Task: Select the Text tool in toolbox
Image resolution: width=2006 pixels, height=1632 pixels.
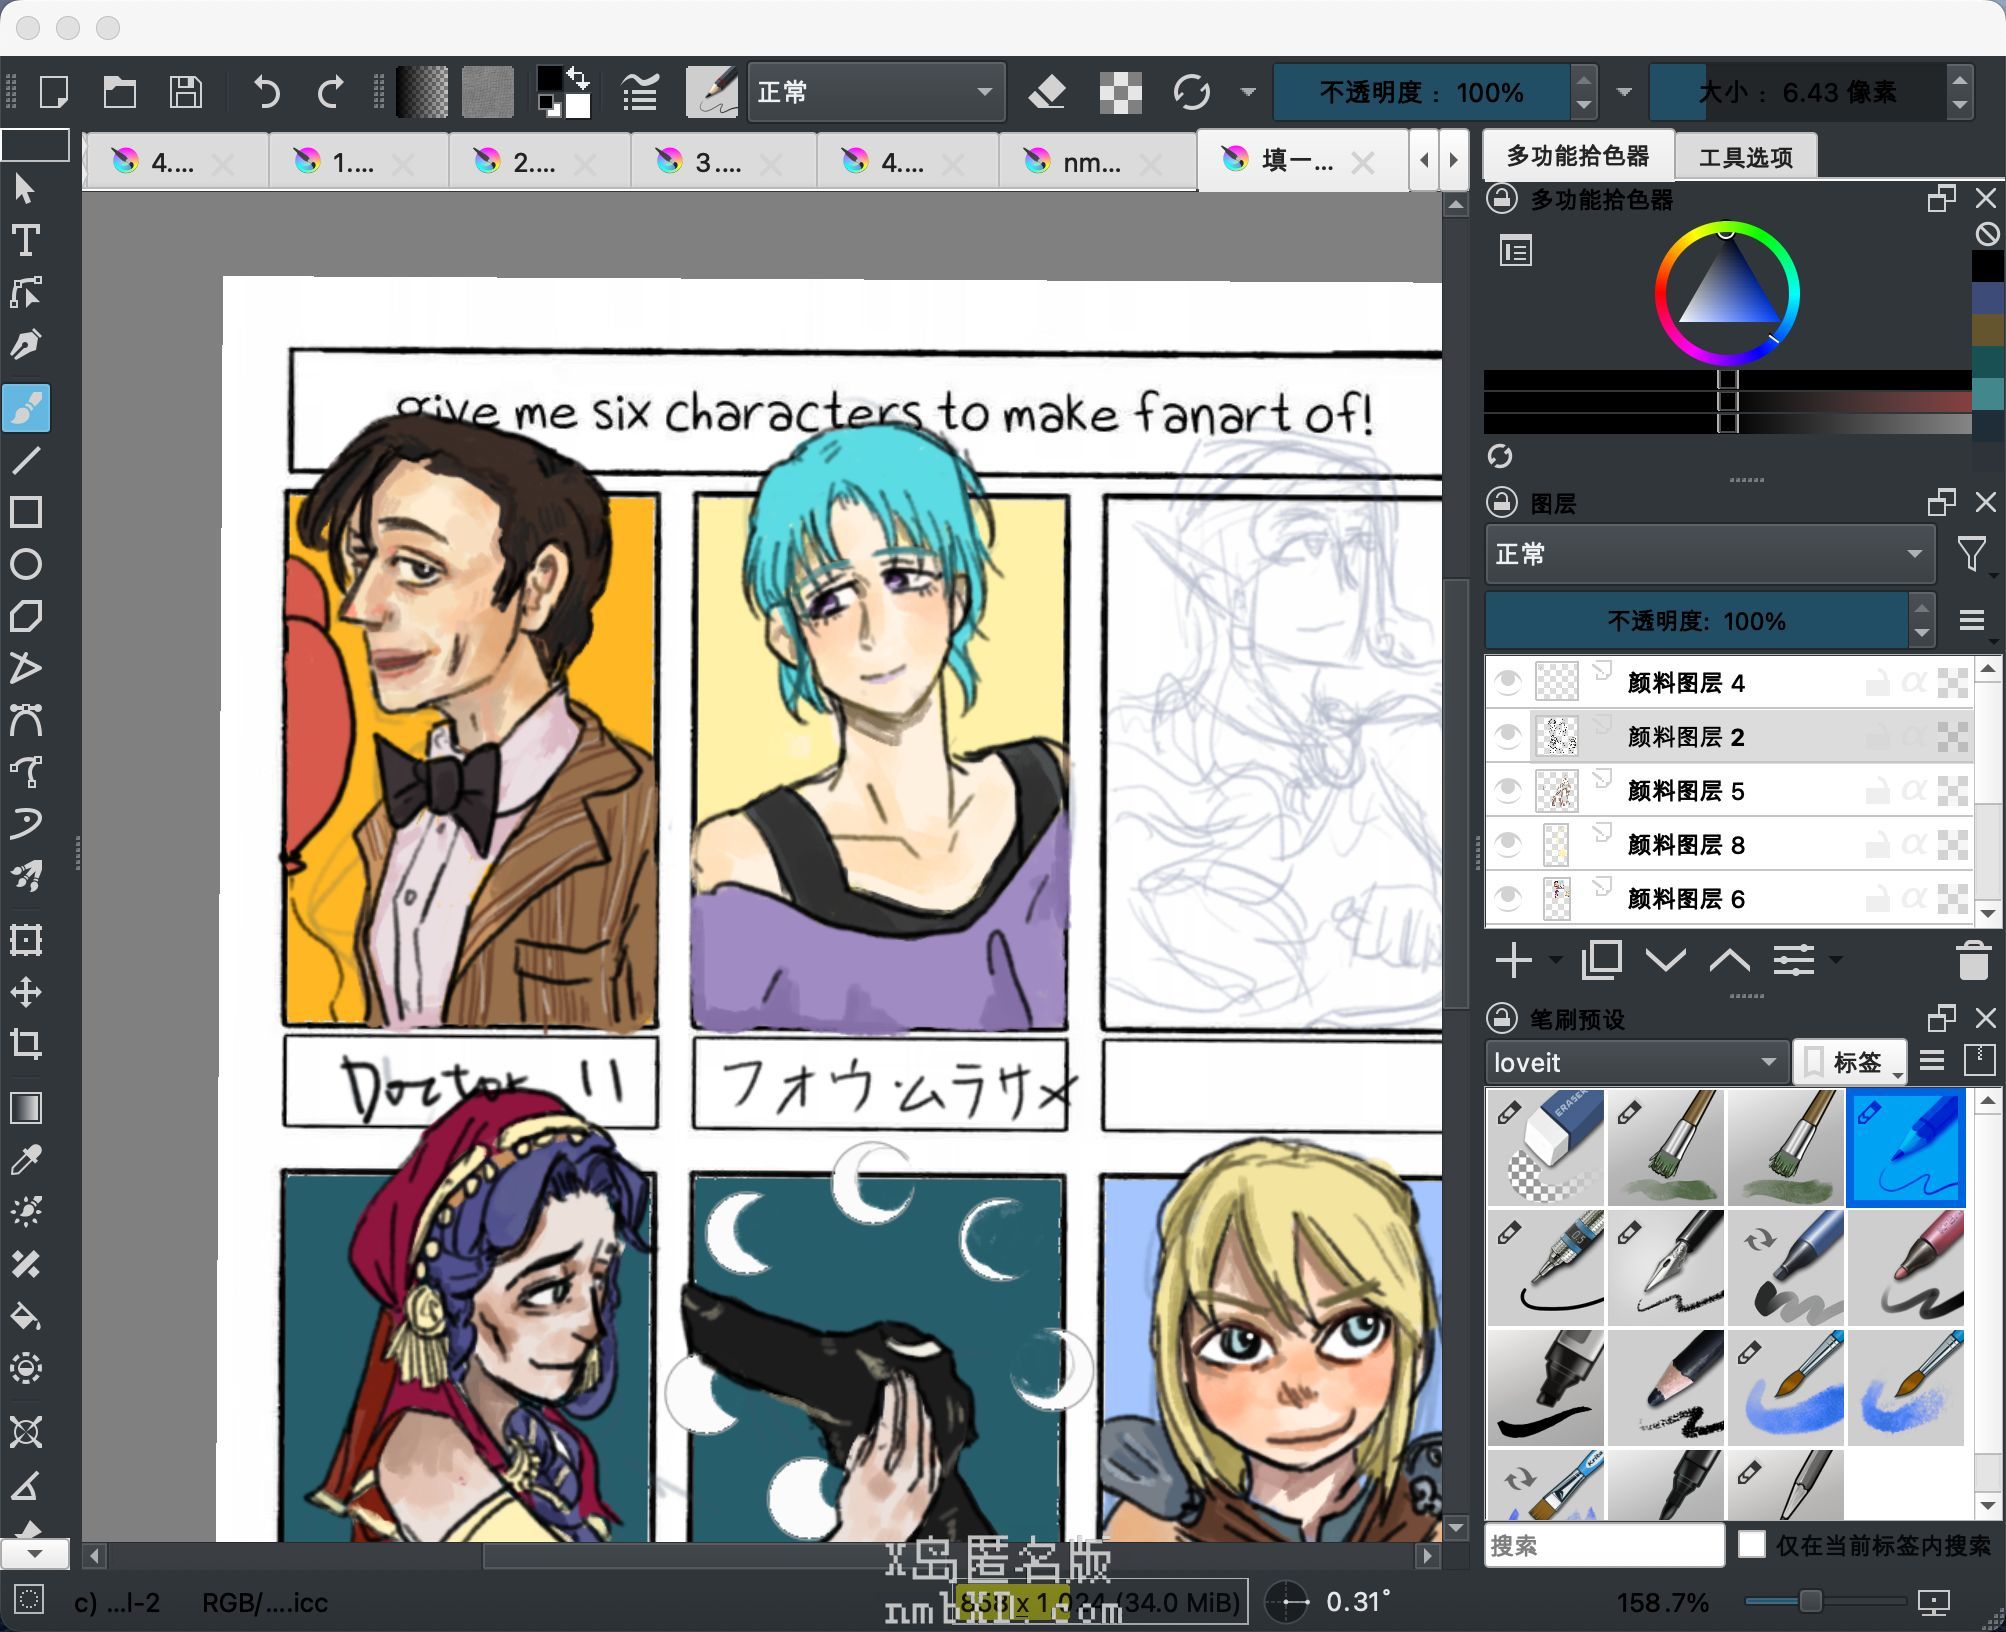Action: pyautogui.click(x=26, y=240)
